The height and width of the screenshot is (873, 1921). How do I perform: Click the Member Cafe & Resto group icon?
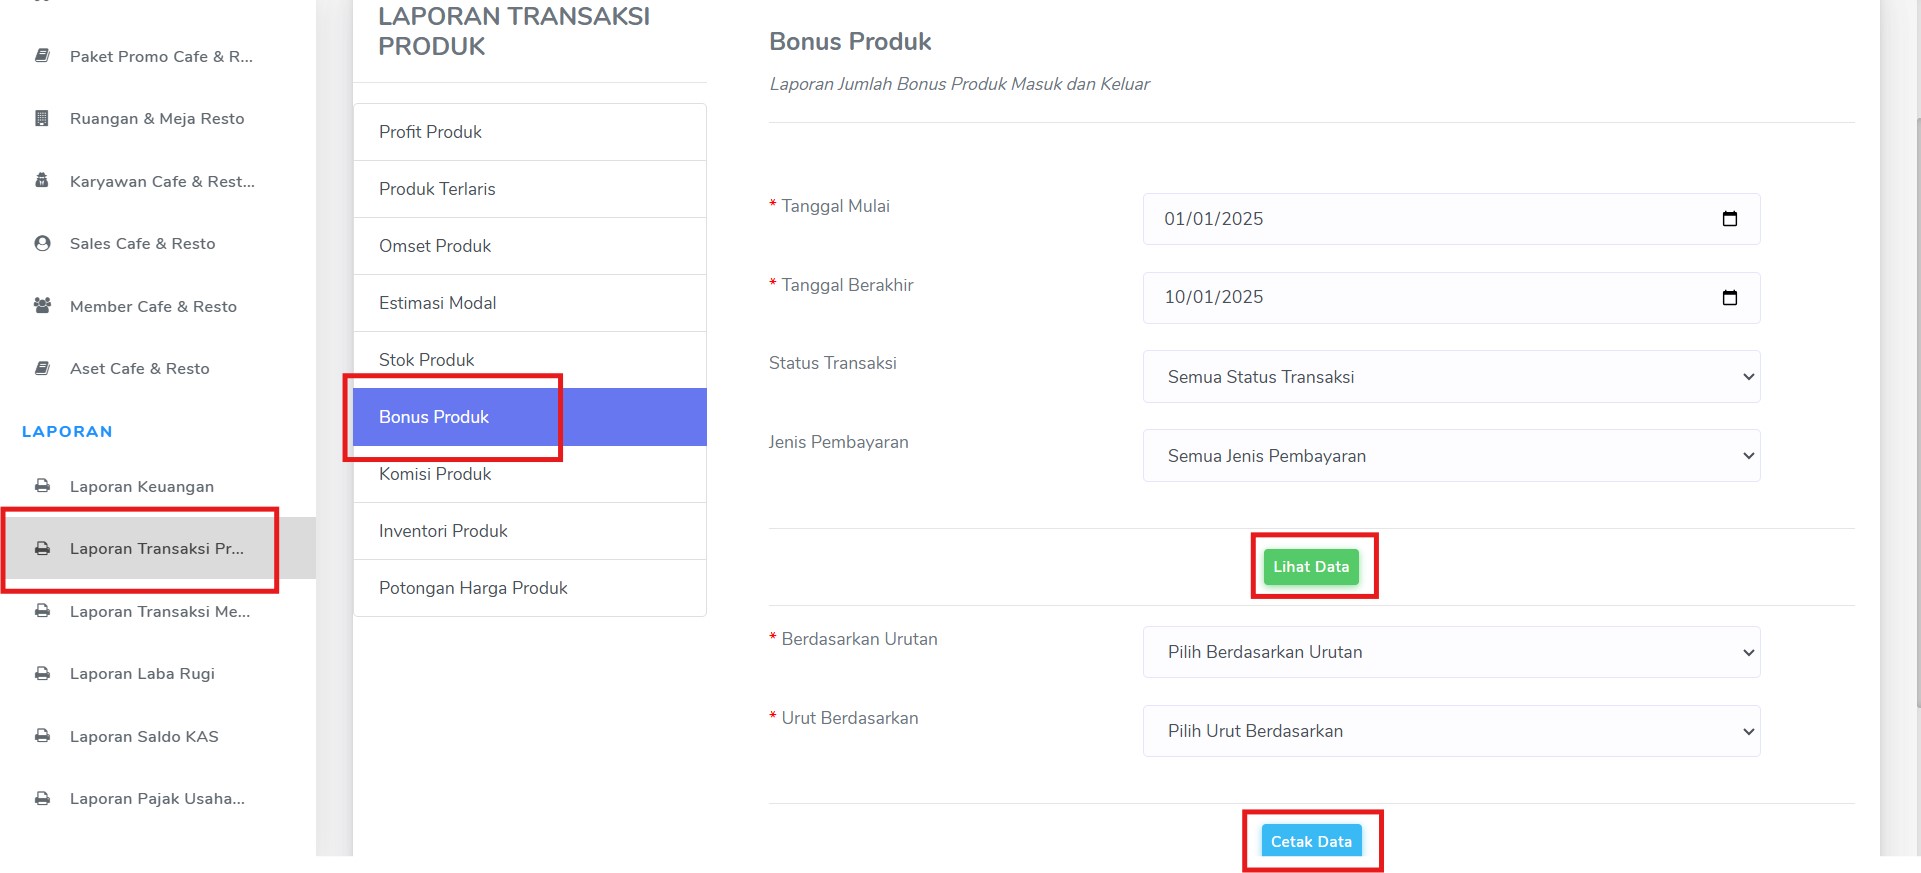(x=42, y=306)
